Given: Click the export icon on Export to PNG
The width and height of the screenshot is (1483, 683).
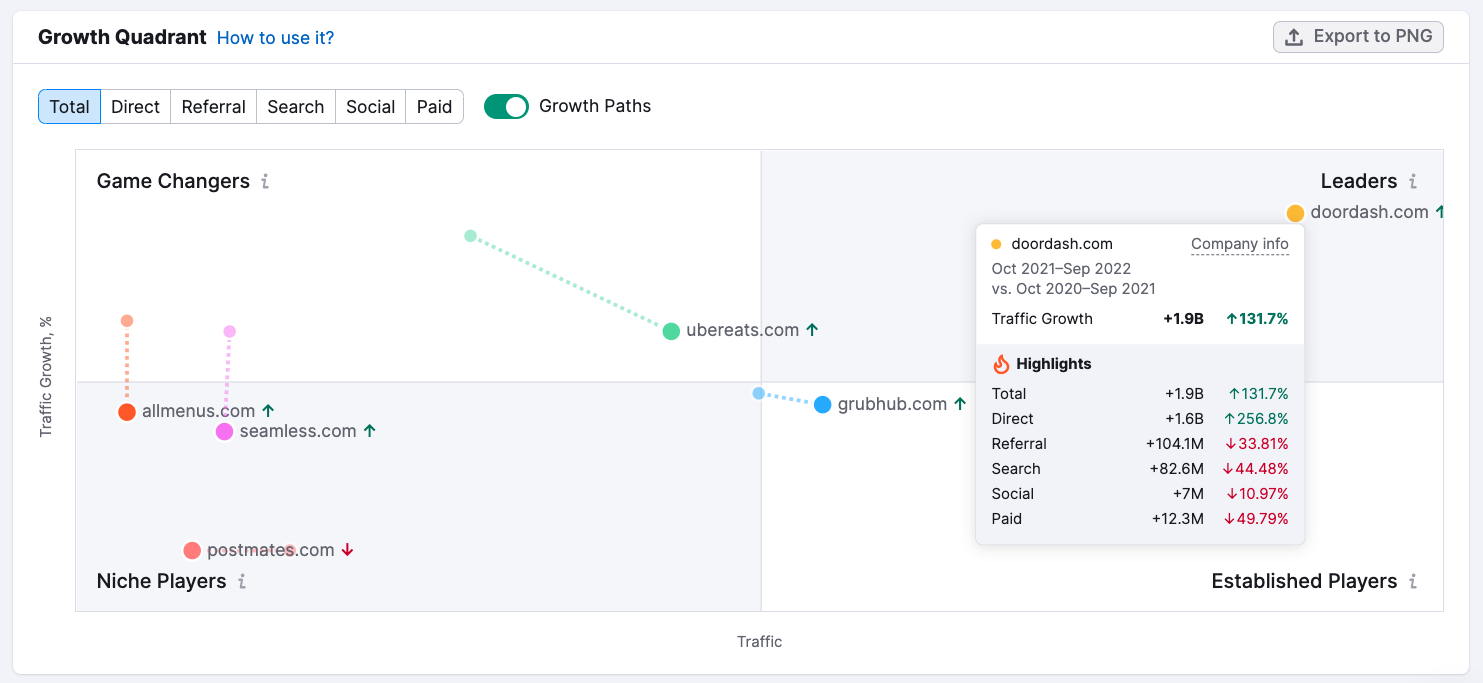Looking at the screenshot, I should (1294, 37).
